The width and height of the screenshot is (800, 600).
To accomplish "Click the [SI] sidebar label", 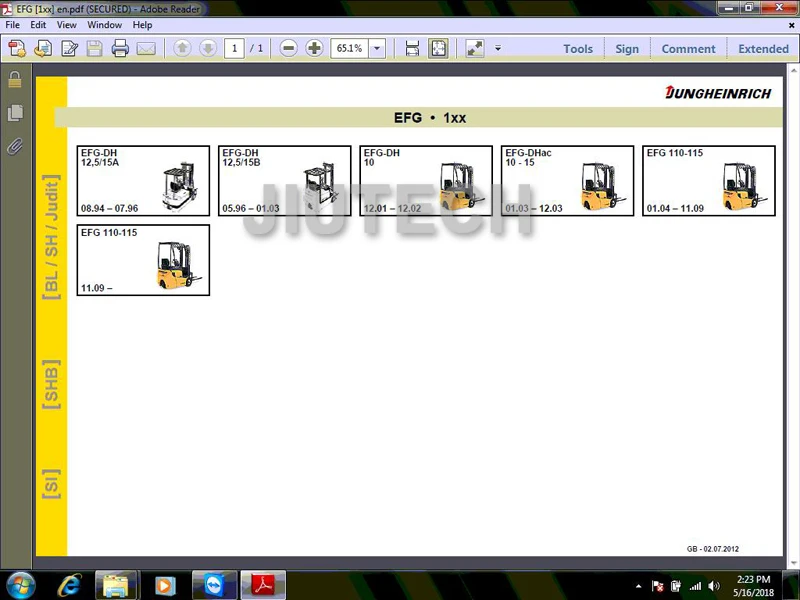I will tap(51, 484).
